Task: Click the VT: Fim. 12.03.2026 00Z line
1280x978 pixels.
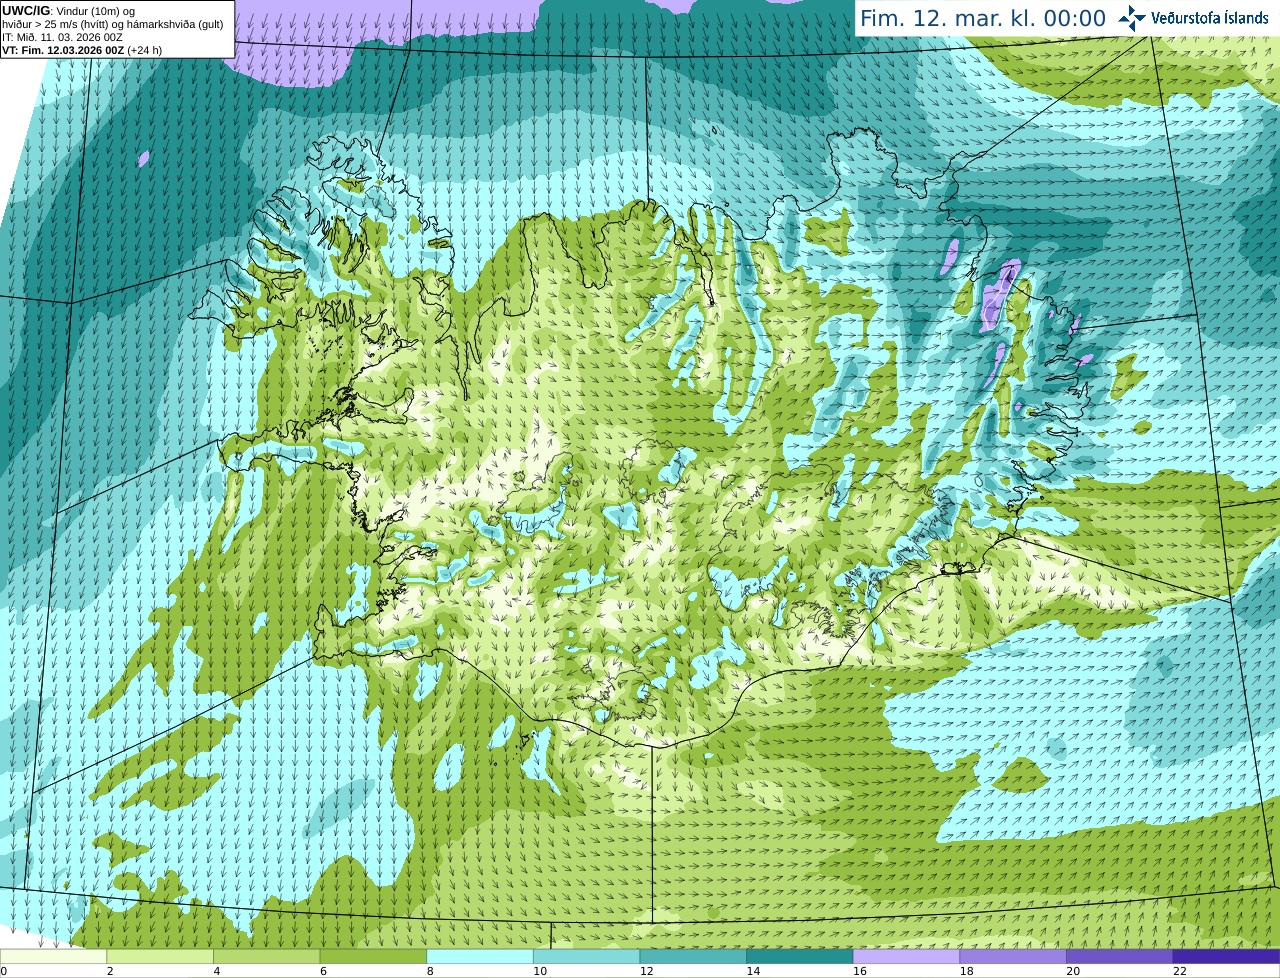Action: (82, 50)
